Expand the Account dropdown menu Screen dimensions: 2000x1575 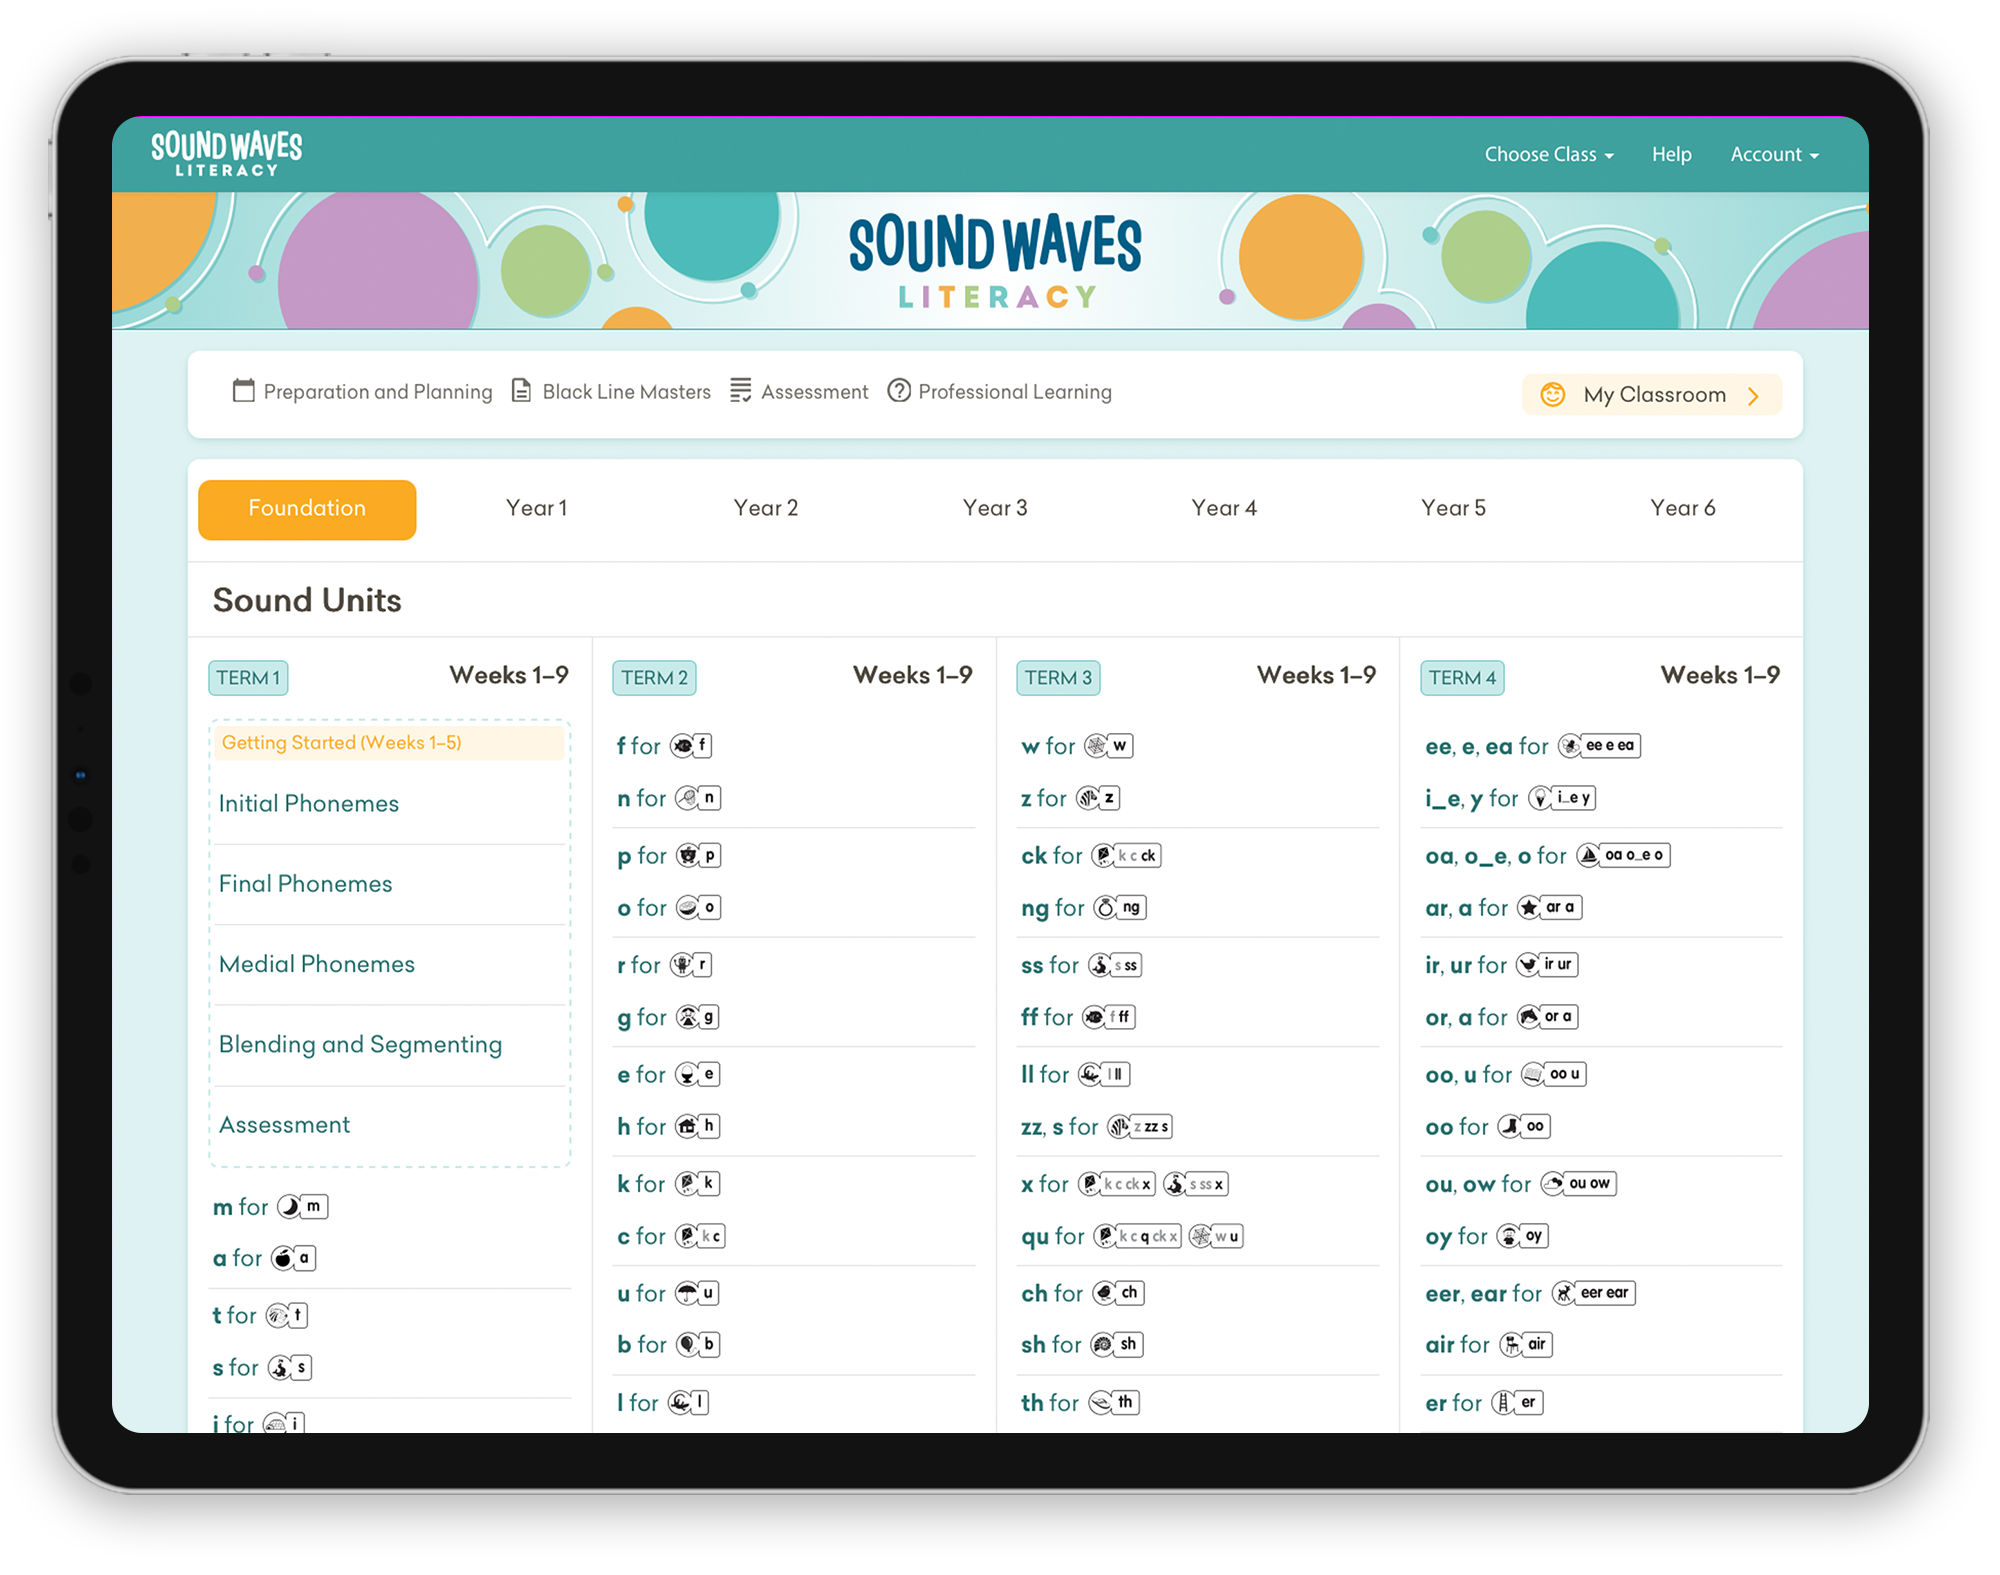pos(1774,155)
